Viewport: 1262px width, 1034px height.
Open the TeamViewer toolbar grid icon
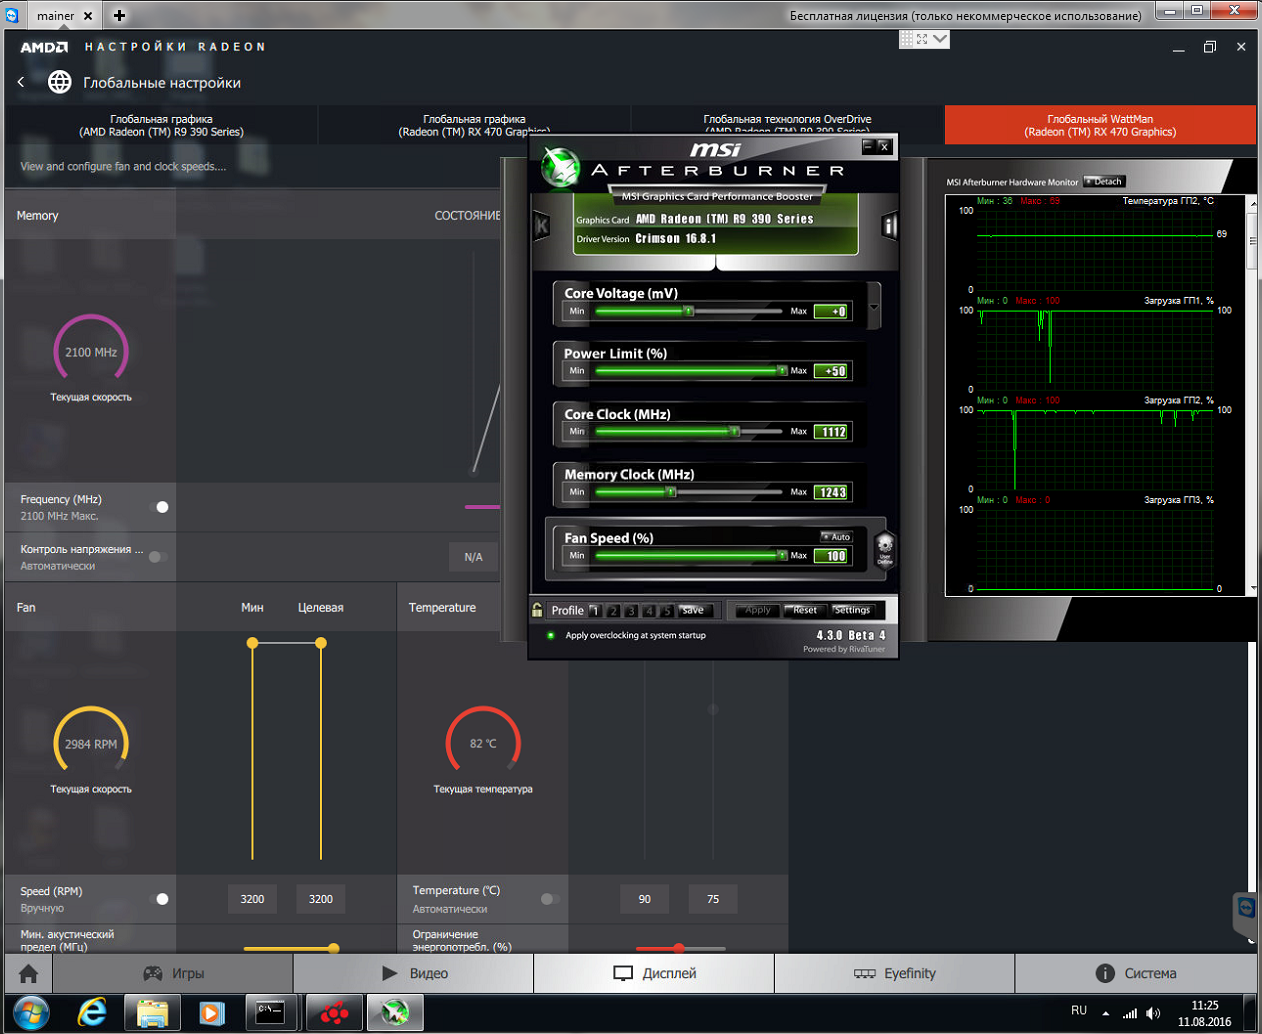[x=906, y=39]
